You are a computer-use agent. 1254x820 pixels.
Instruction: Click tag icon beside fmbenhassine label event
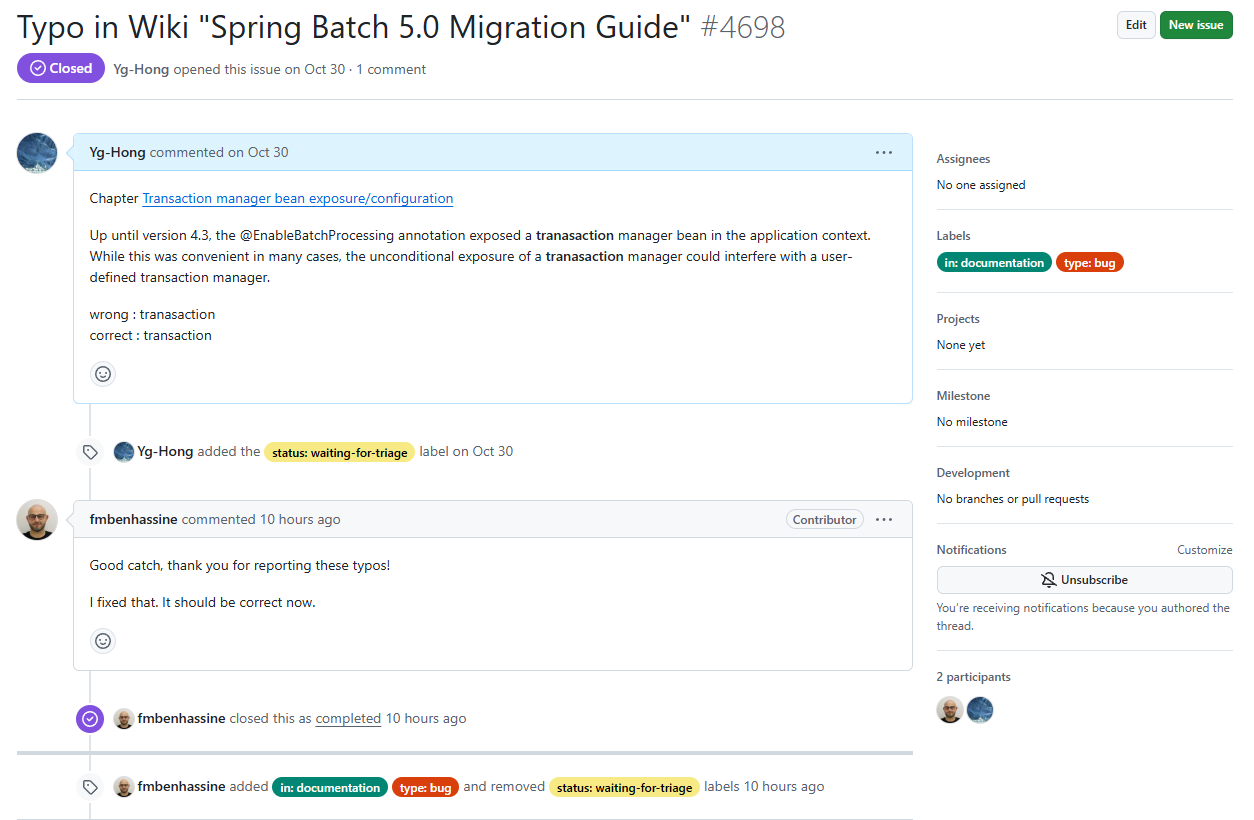click(90, 787)
